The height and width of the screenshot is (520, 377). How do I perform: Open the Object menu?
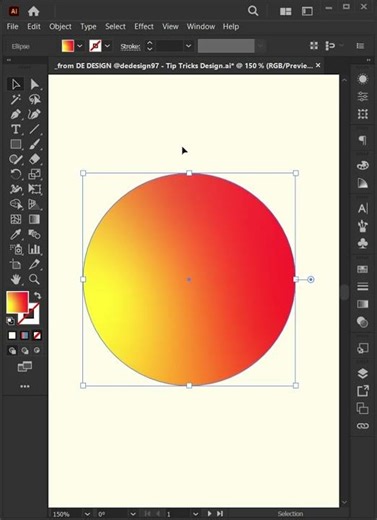point(60,26)
